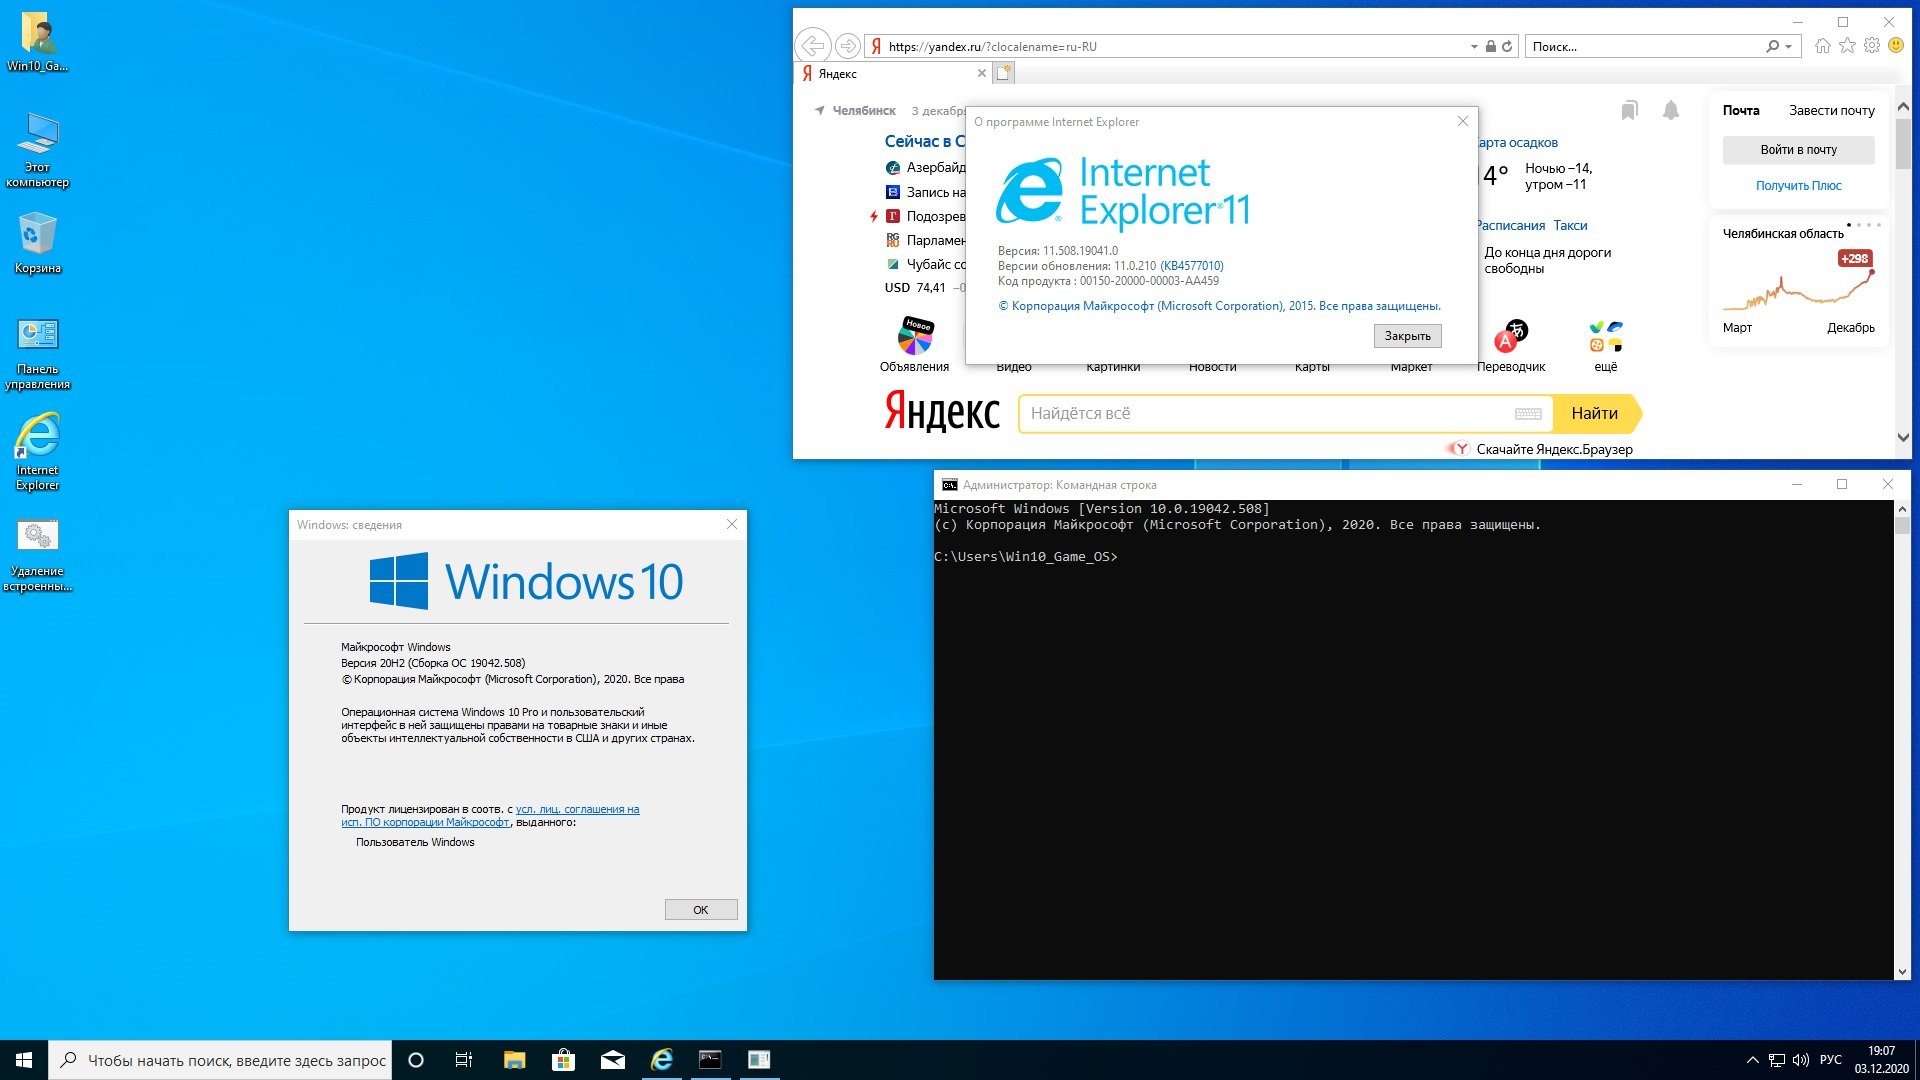Click the Завести почту link
Screen dimensions: 1920x1080
[1831, 110]
